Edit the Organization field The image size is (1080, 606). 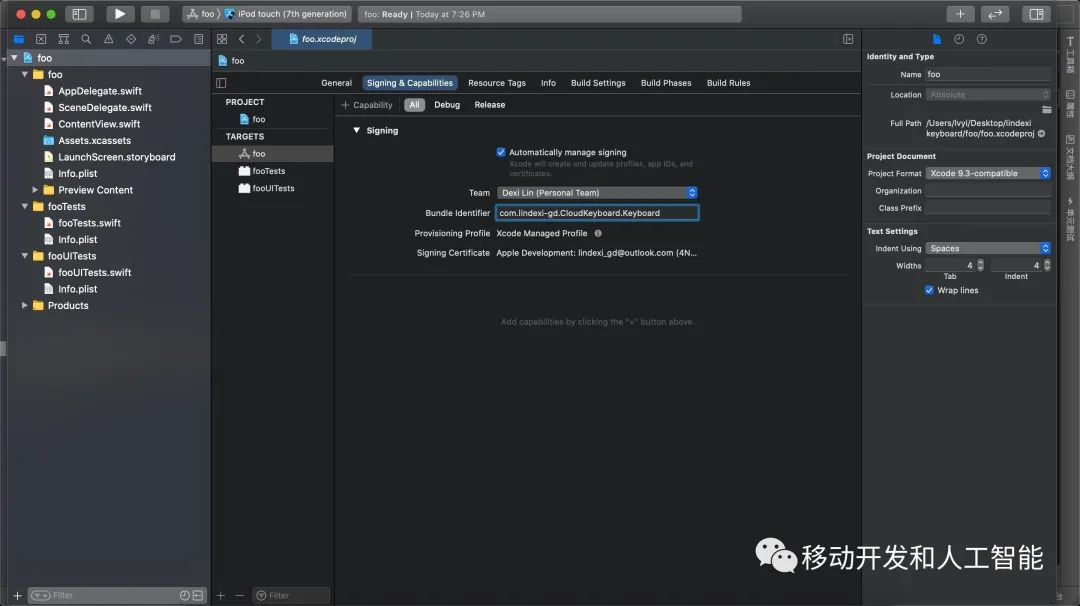[x=988, y=191]
